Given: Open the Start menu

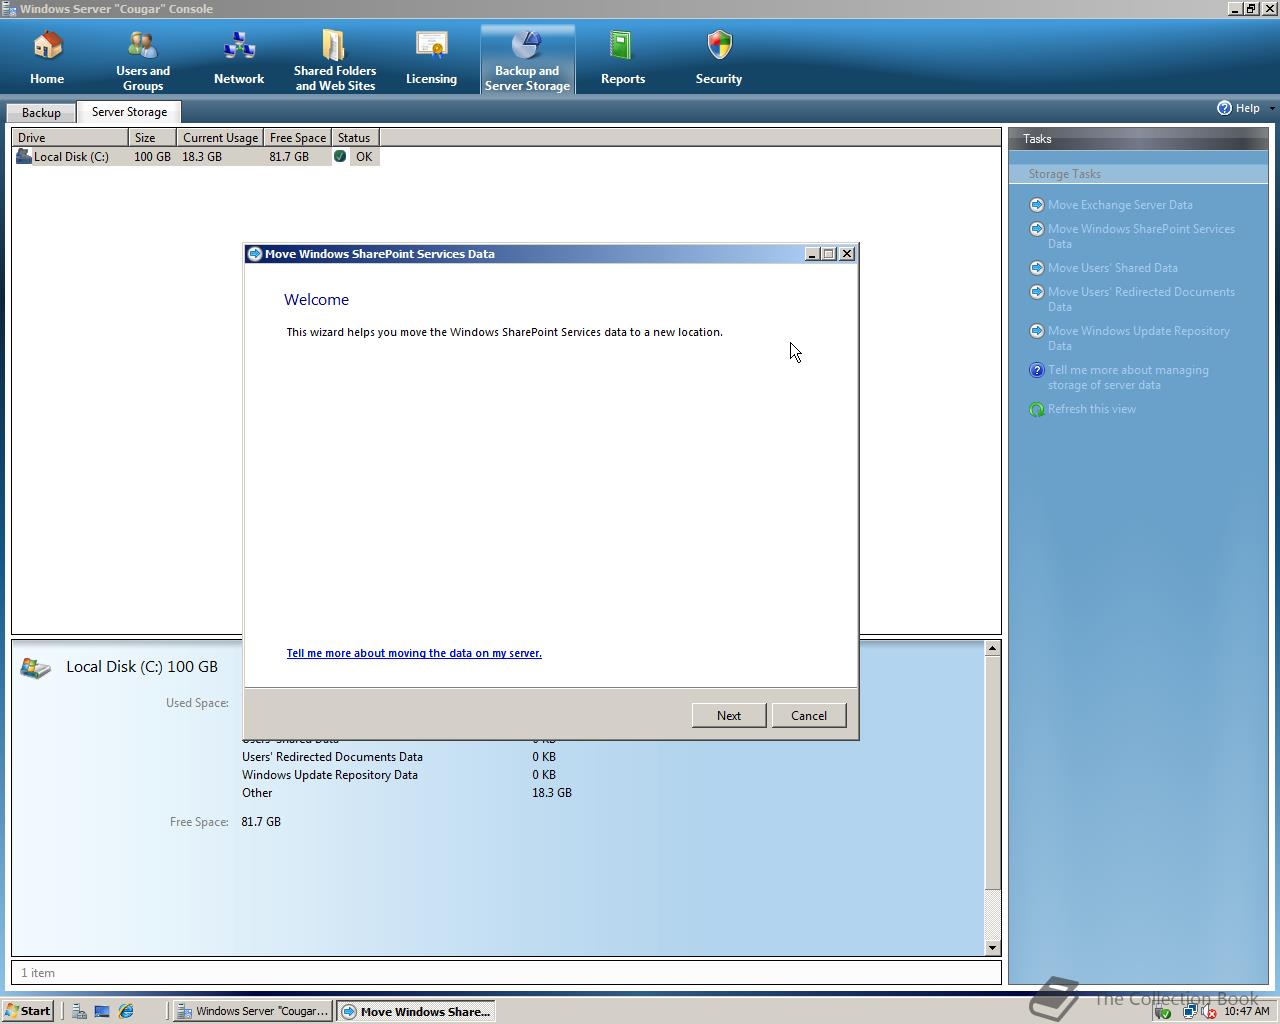Looking at the screenshot, I should [x=28, y=1011].
